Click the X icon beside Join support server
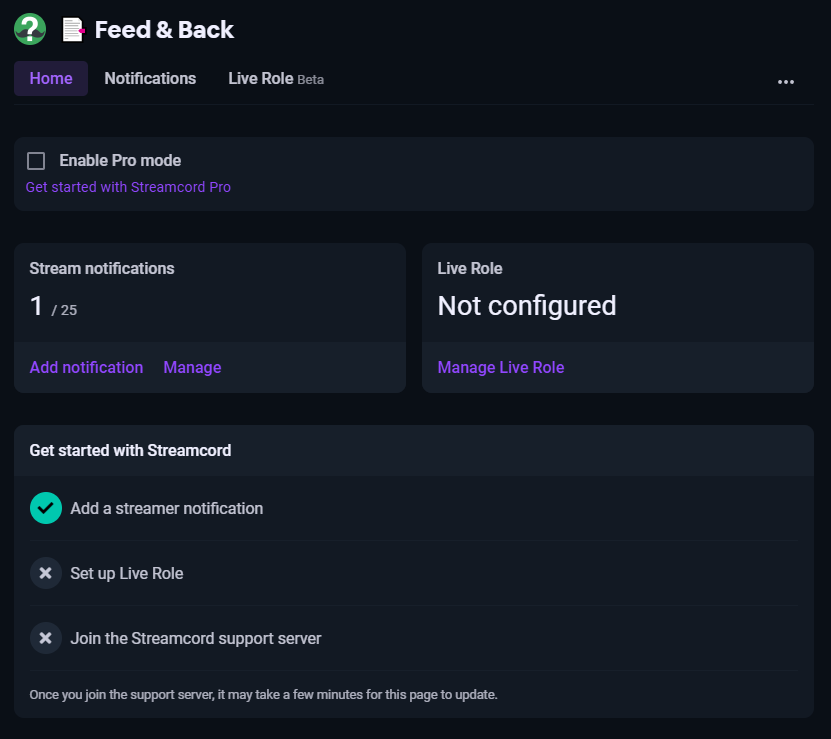 pos(46,638)
